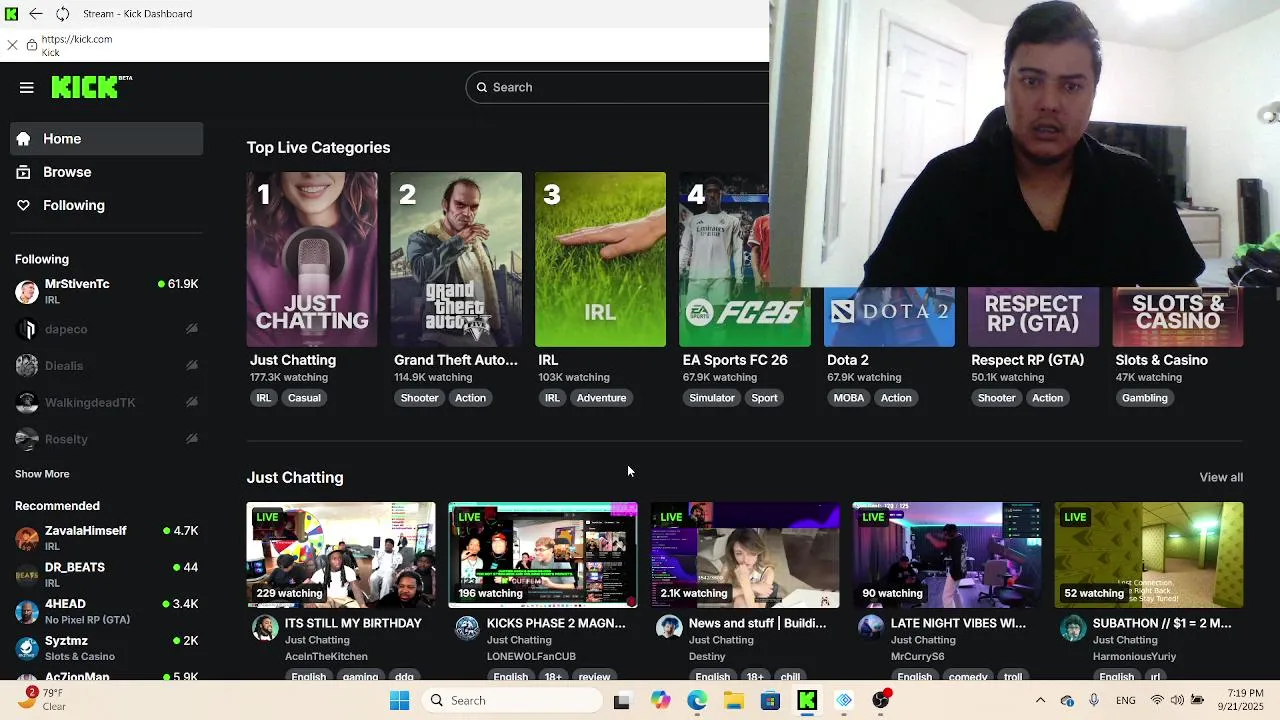
Task: Click Diealis's avatar in Following list
Action: pos(27,366)
